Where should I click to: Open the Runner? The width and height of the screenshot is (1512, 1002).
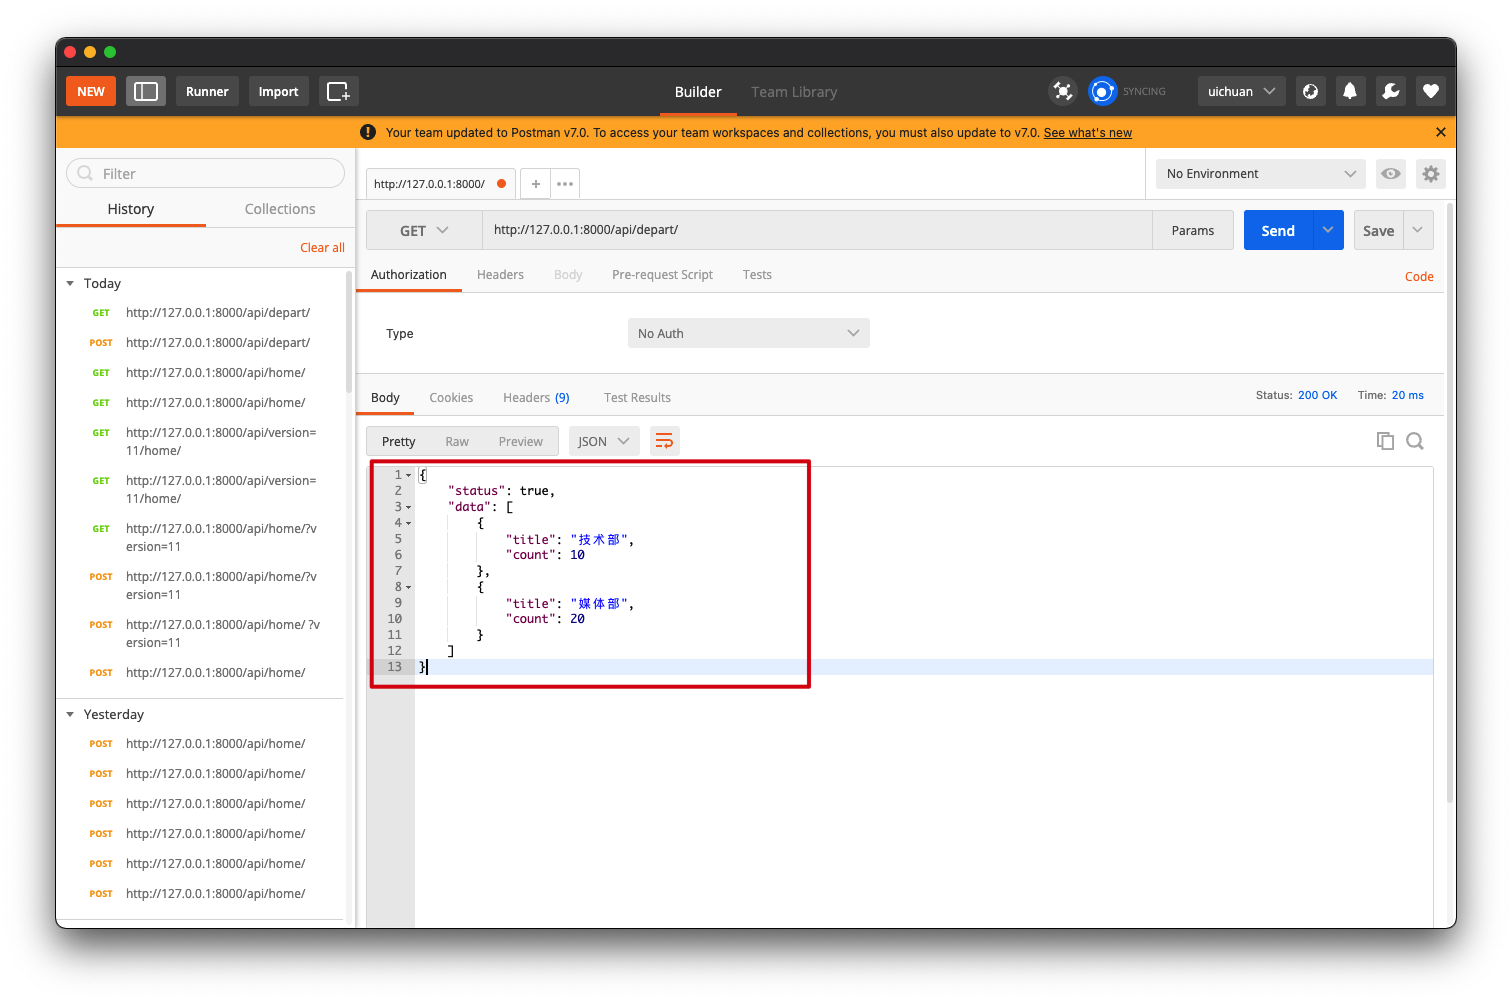(207, 91)
